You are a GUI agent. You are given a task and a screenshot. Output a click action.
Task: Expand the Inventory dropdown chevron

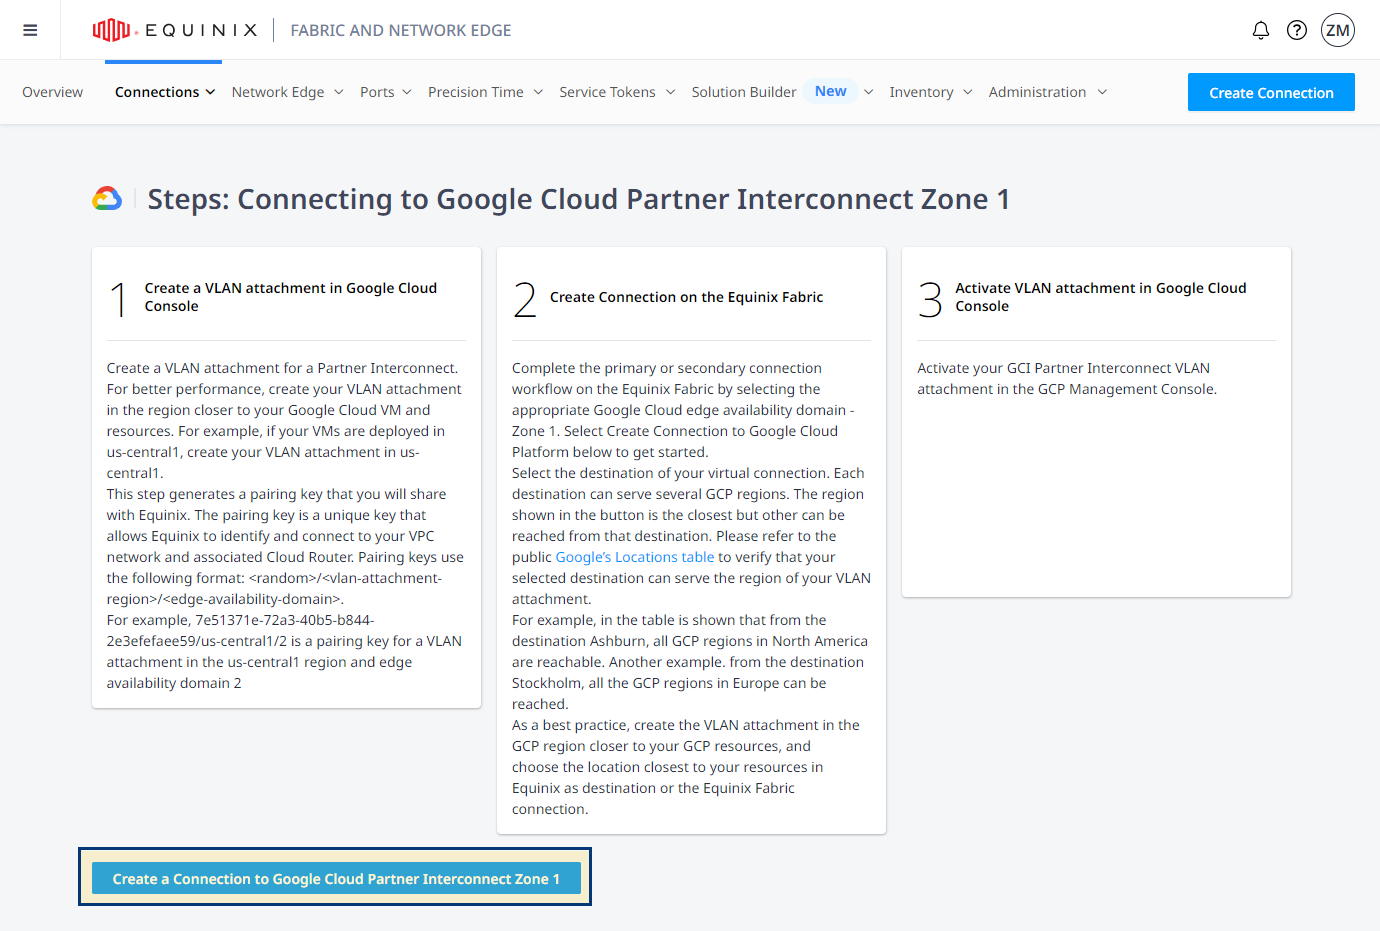click(968, 92)
